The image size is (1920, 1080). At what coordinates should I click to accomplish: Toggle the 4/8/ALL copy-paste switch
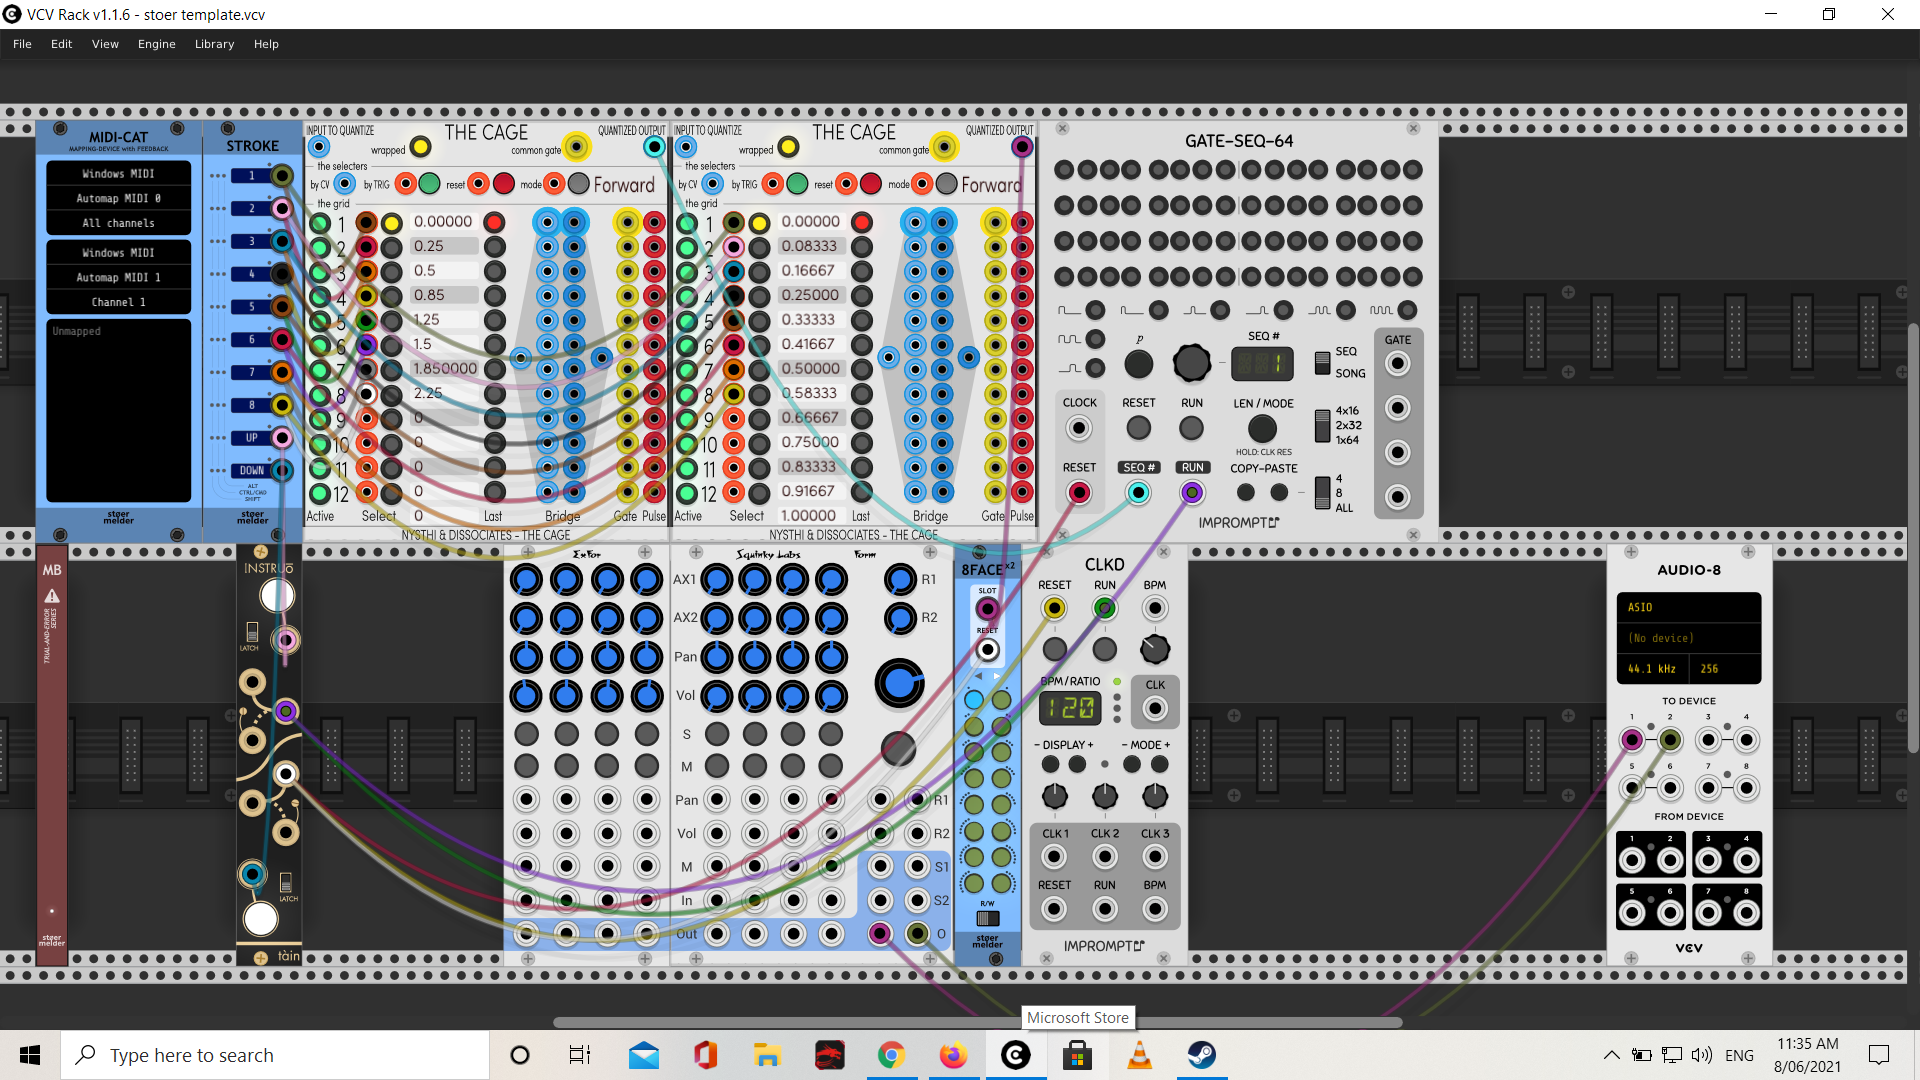point(1322,492)
